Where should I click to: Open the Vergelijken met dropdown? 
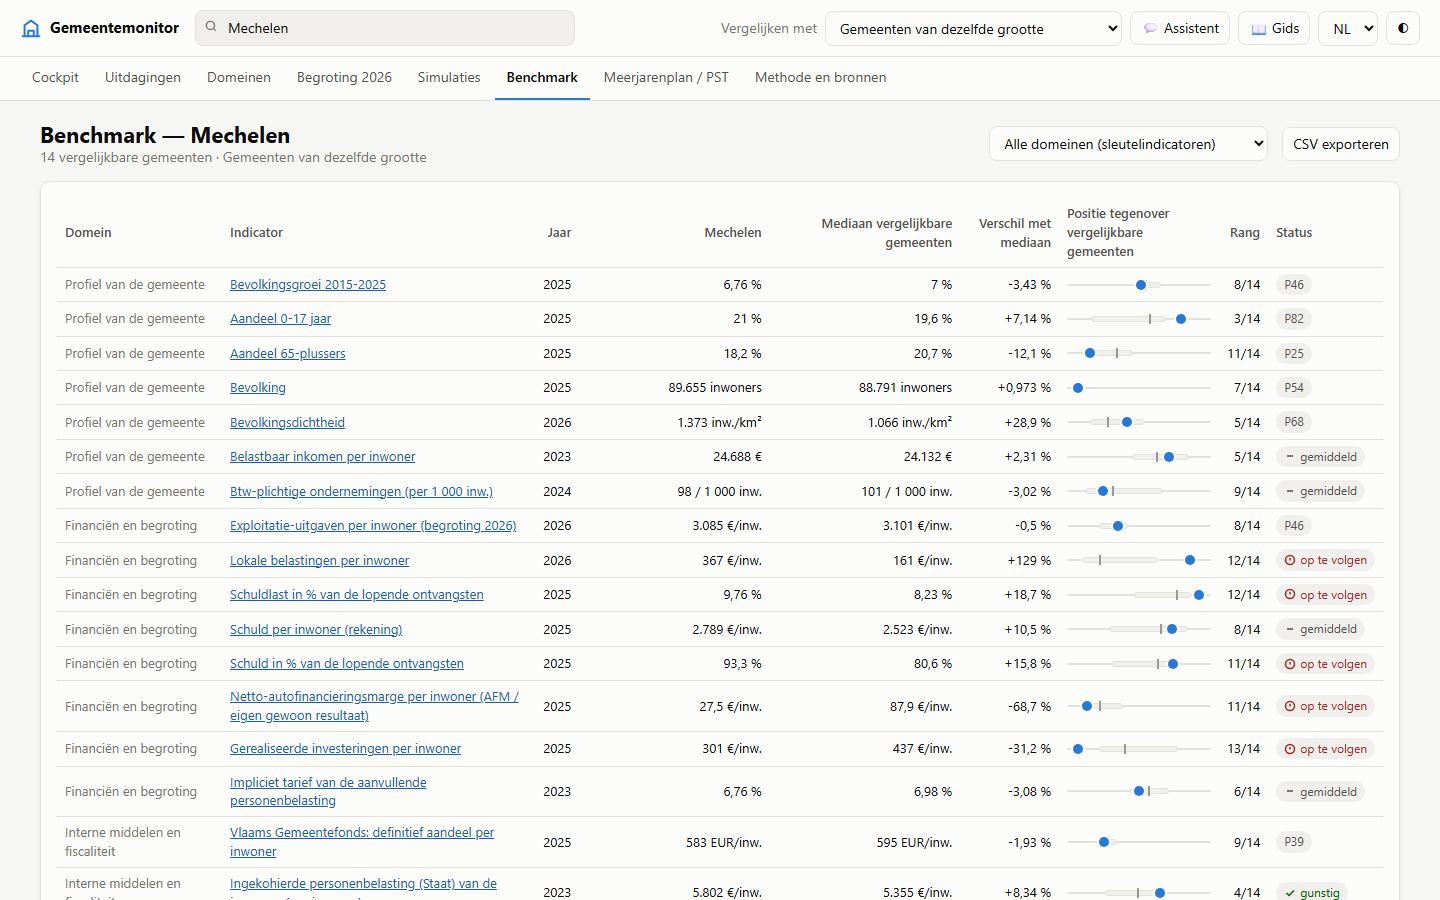pyautogui.click(x=973, y=28)
